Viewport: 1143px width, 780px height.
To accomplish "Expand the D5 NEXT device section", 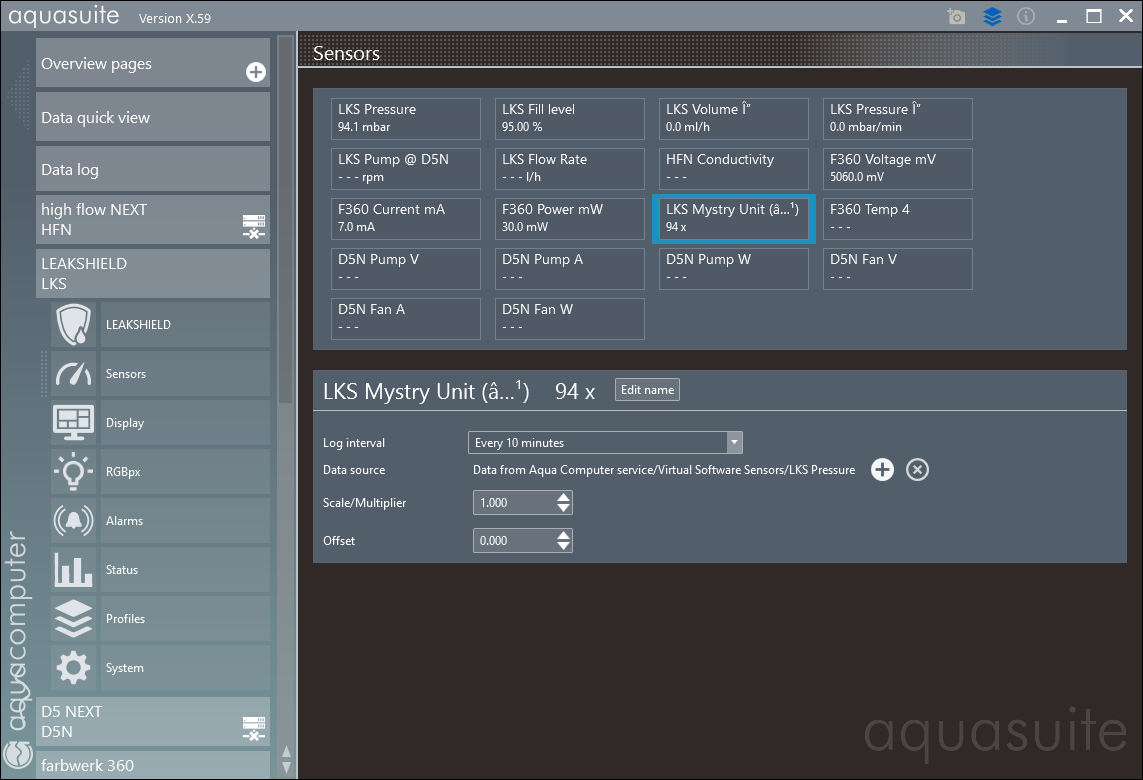I will pos(153,721).
